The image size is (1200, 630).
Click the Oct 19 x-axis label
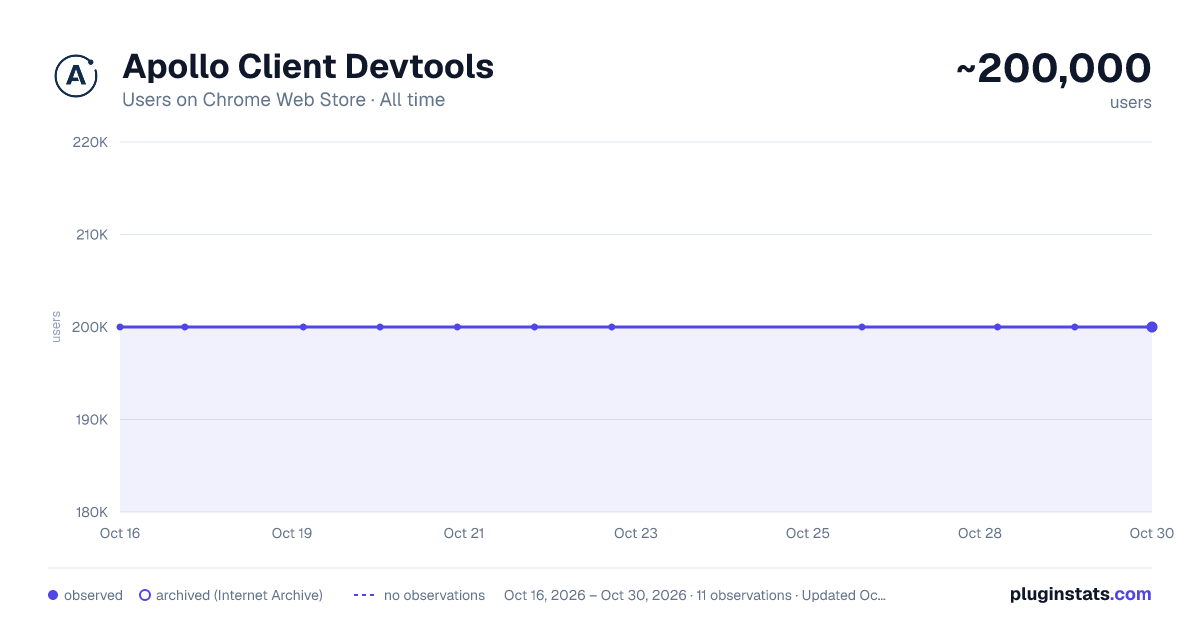pyautogui.click(x=292, y=533)
